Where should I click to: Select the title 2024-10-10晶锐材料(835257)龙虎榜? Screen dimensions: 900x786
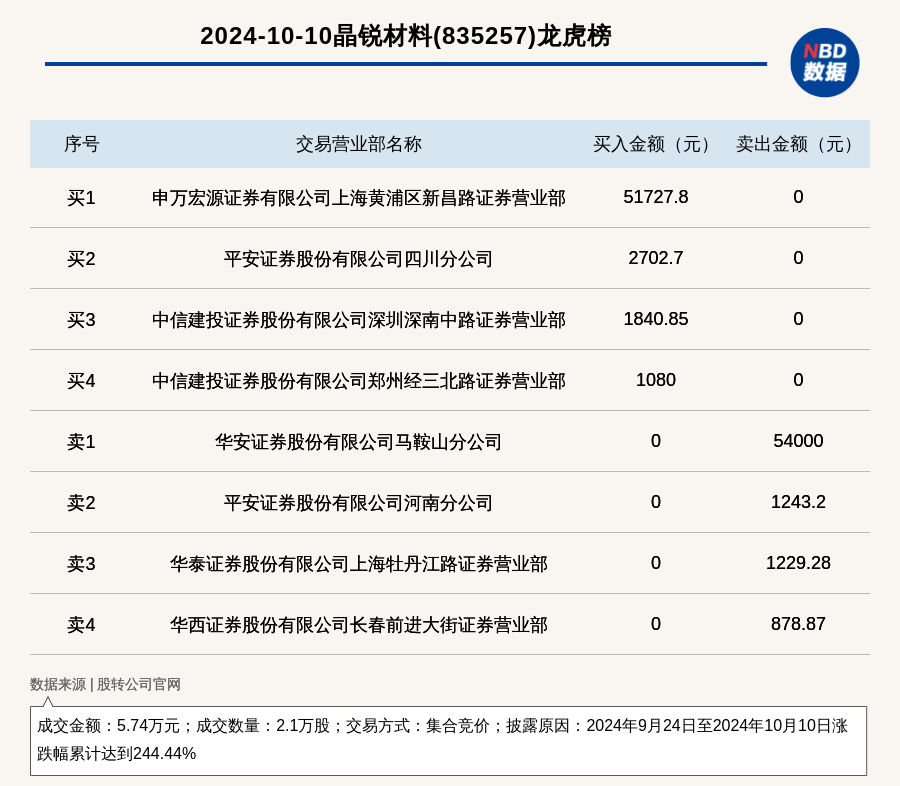tap(406, 36)
